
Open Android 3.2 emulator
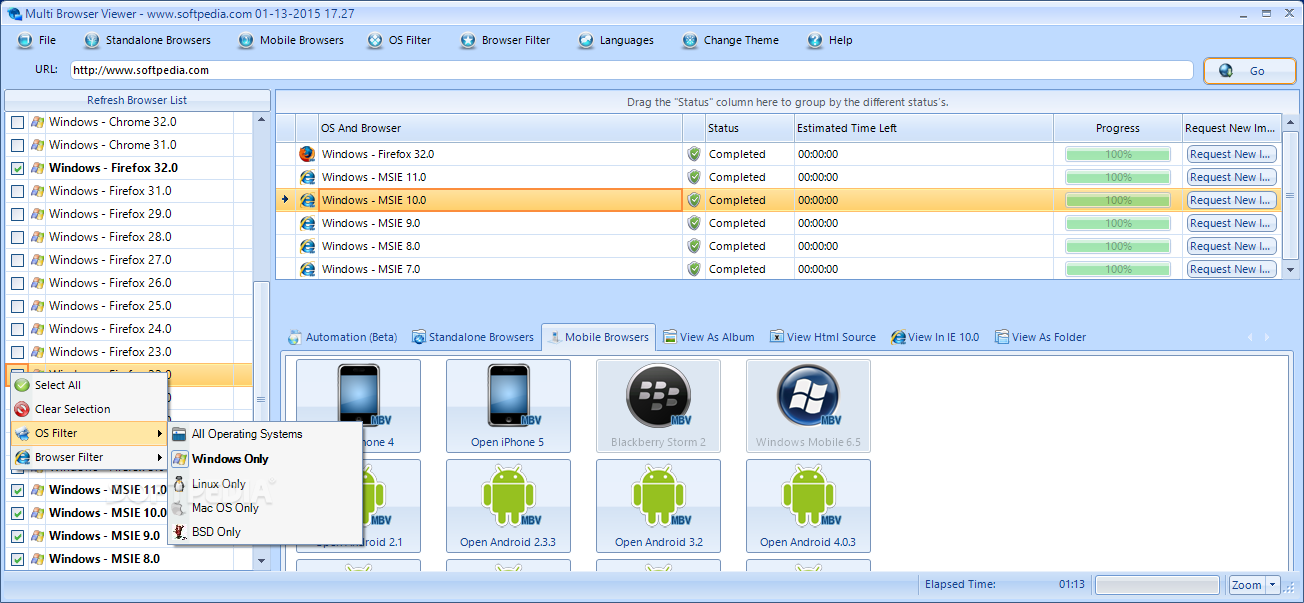pyautogui.click(x=658, y=505)
